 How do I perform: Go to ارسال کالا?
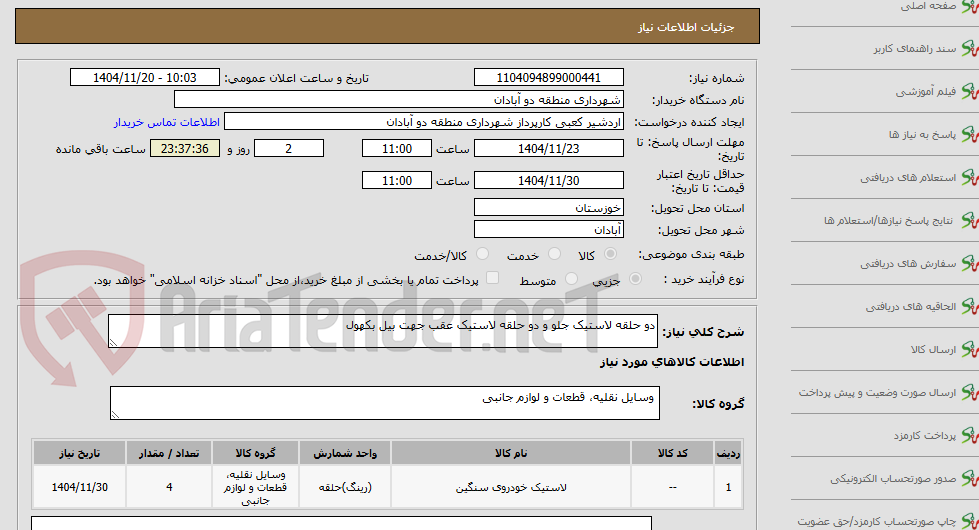pos(933,350)
